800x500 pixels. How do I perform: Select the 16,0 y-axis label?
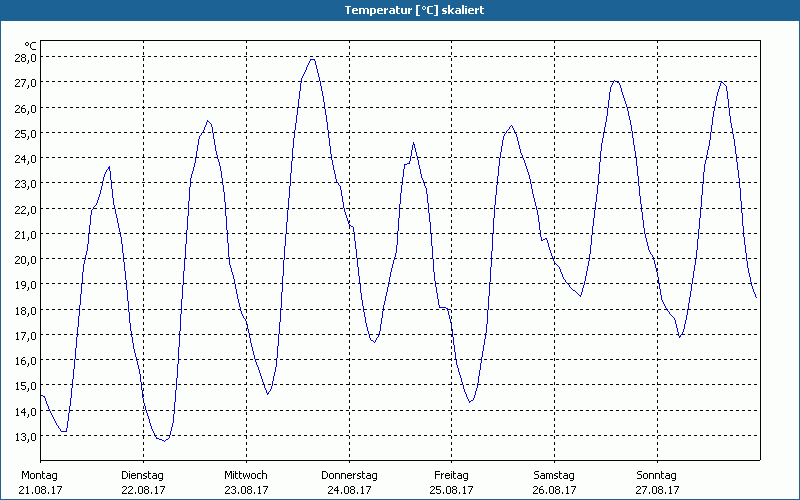(25, 360)
